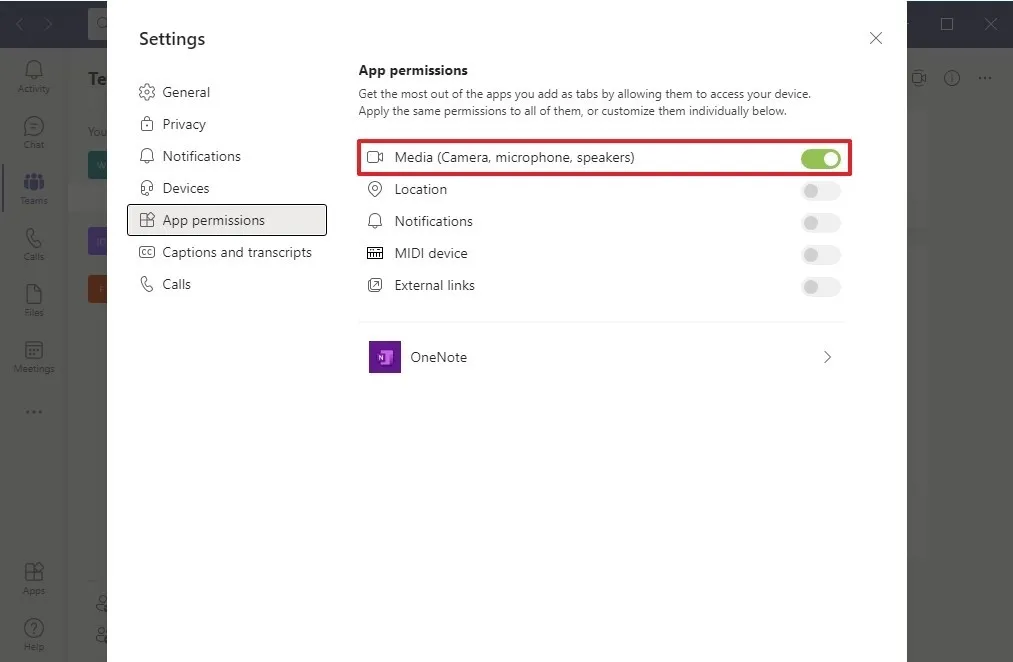The height and width of the screenshot is (662, 1013).
Task: Open the Chat icon in Teams sidebar
Action: (34, 126)
